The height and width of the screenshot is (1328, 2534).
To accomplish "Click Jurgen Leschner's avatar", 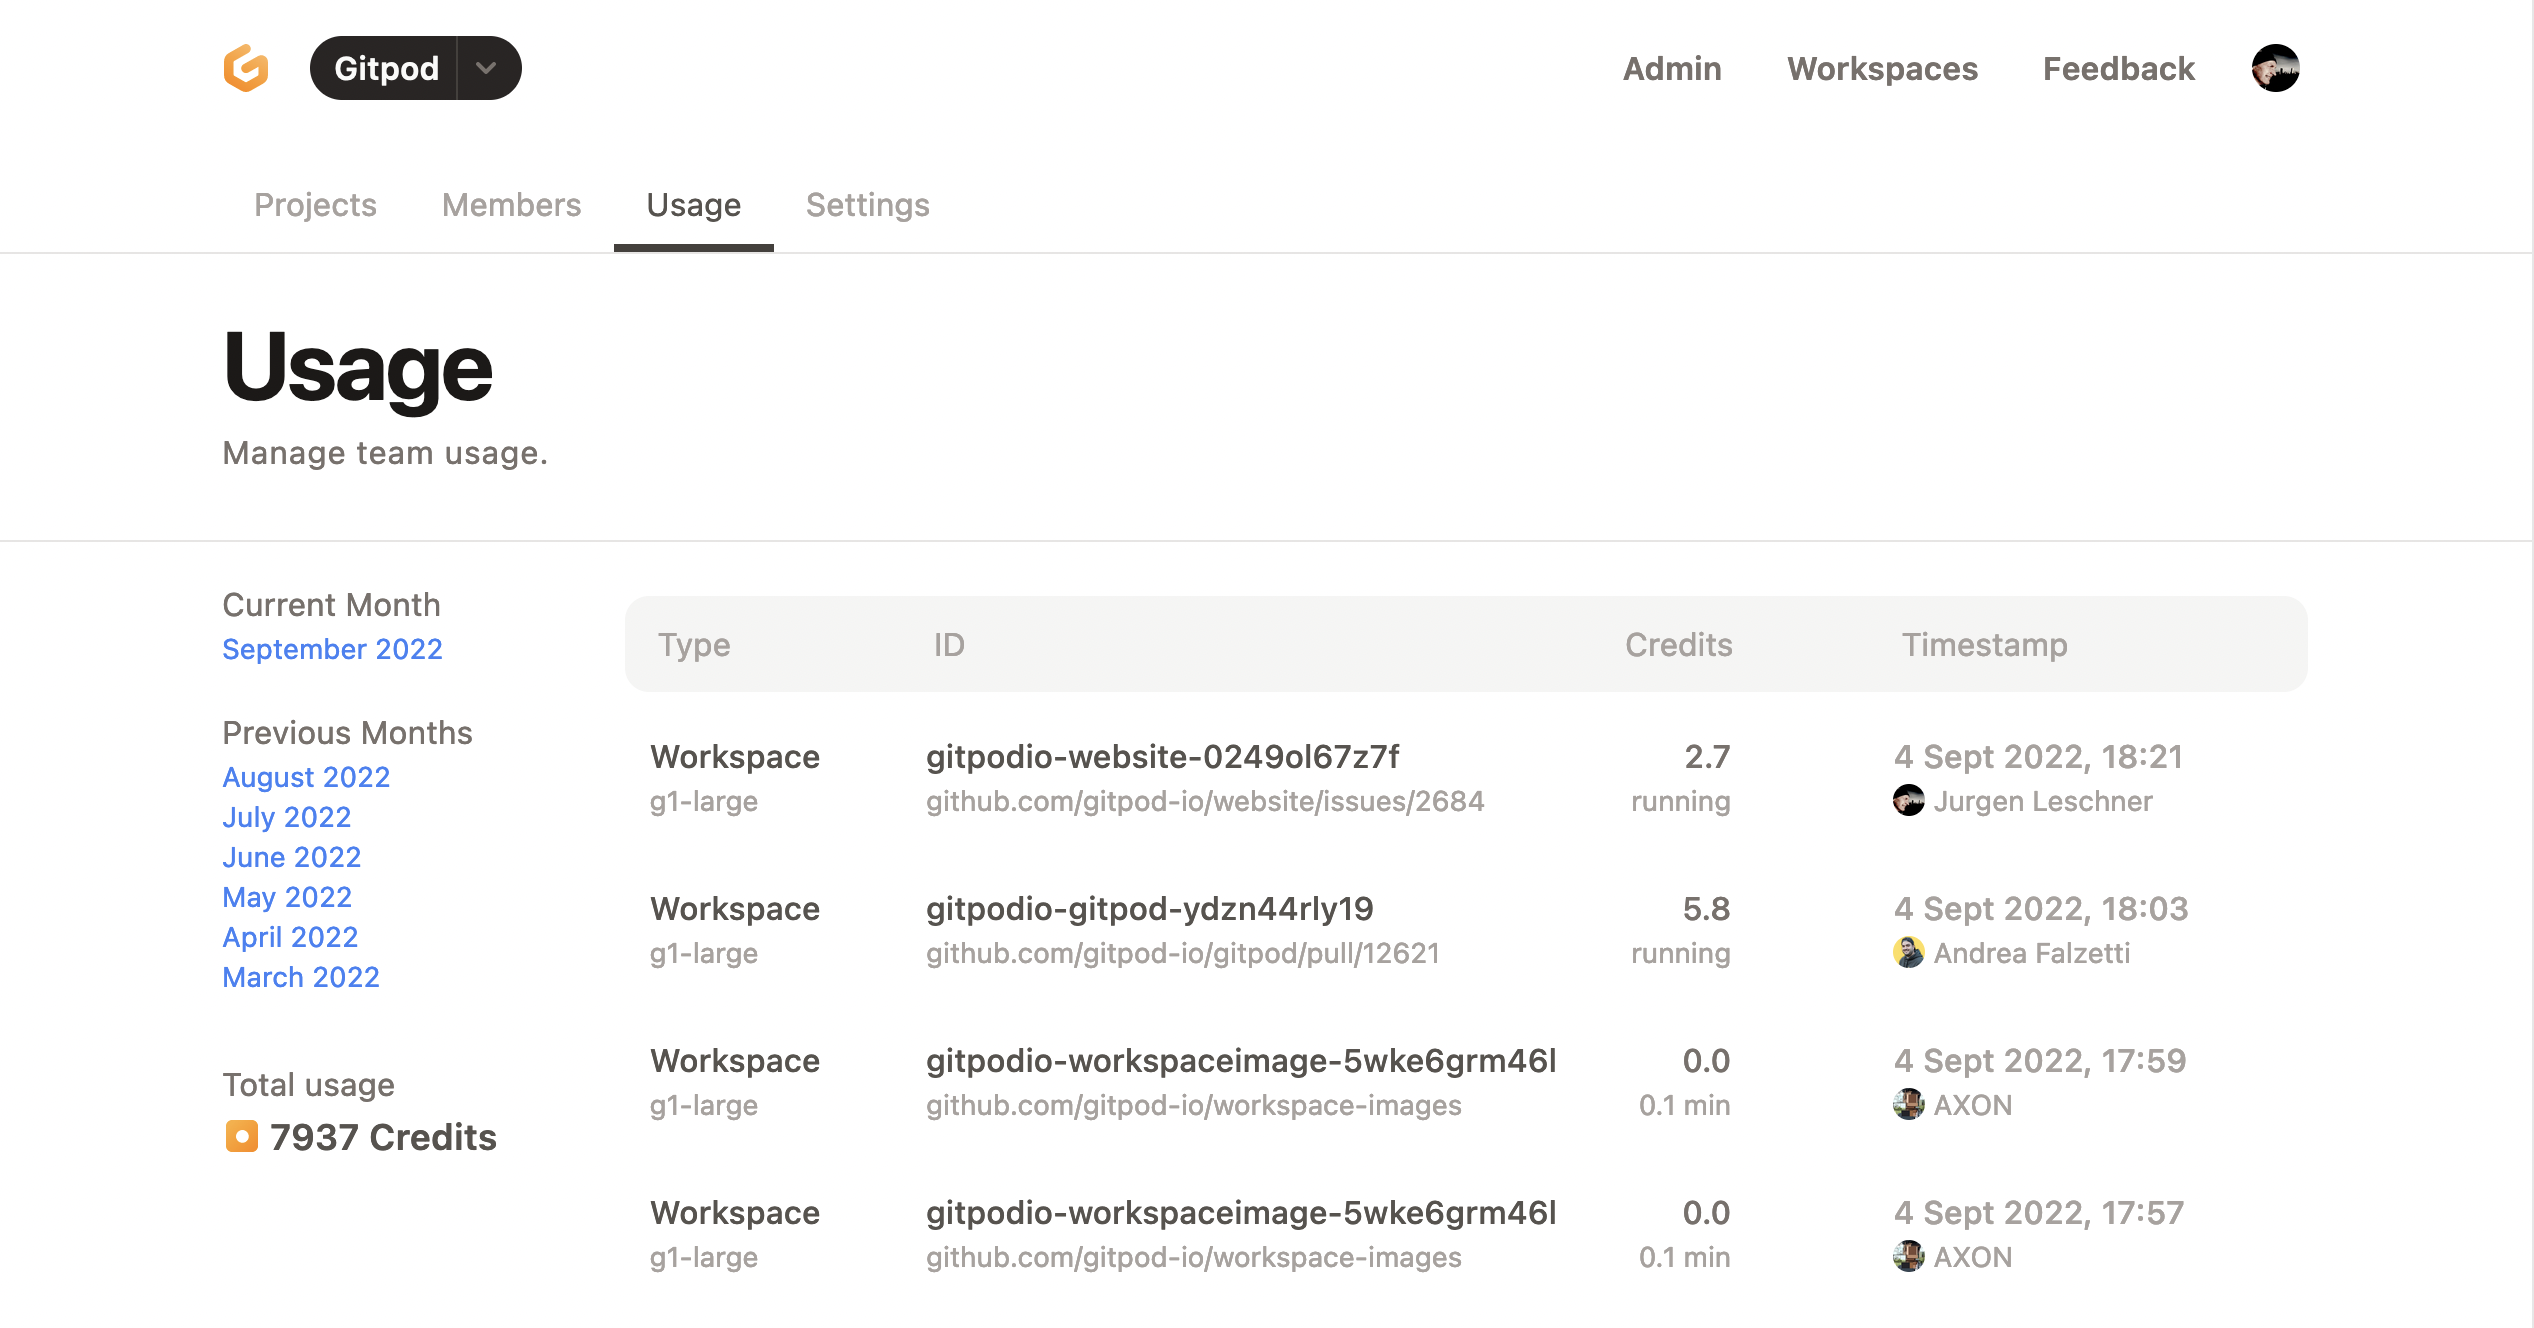I will pyautogui.click(x=1909, y=801).
